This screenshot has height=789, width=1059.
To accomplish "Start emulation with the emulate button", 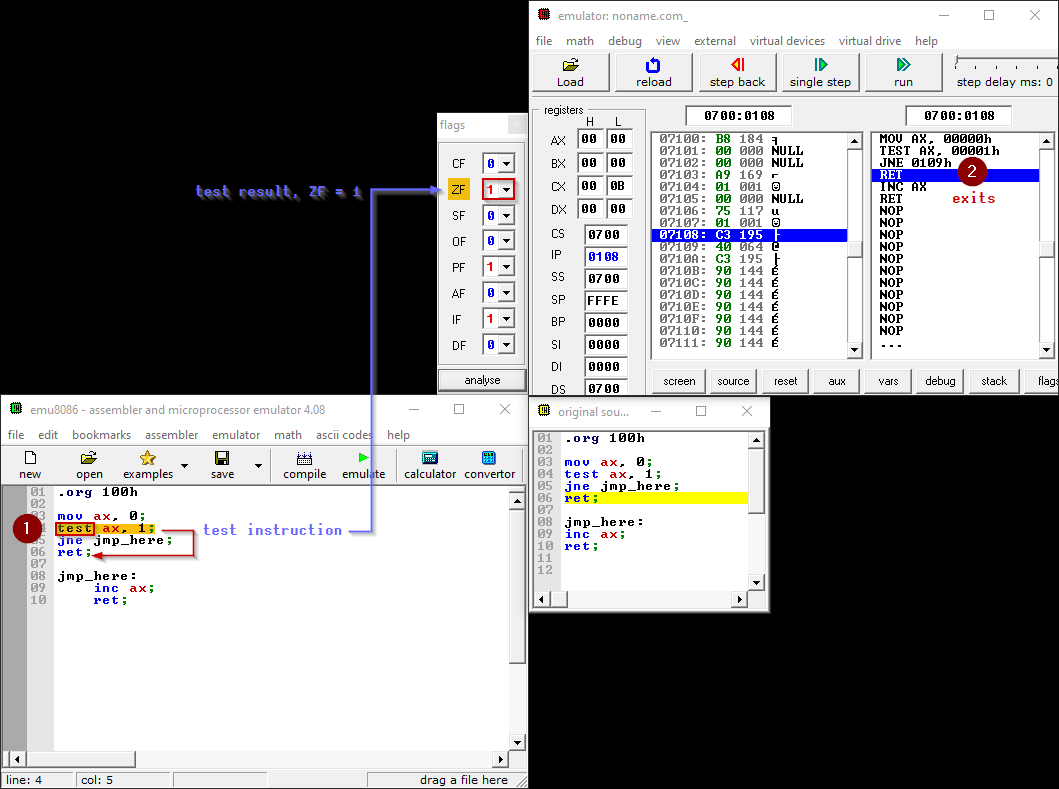I will 363,465.
